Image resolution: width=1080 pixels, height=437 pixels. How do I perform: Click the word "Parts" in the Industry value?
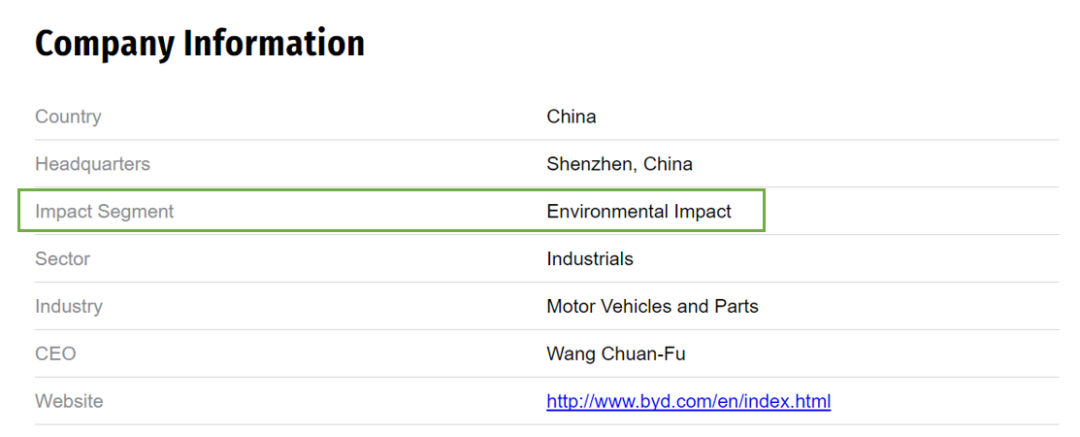point(737,306)
